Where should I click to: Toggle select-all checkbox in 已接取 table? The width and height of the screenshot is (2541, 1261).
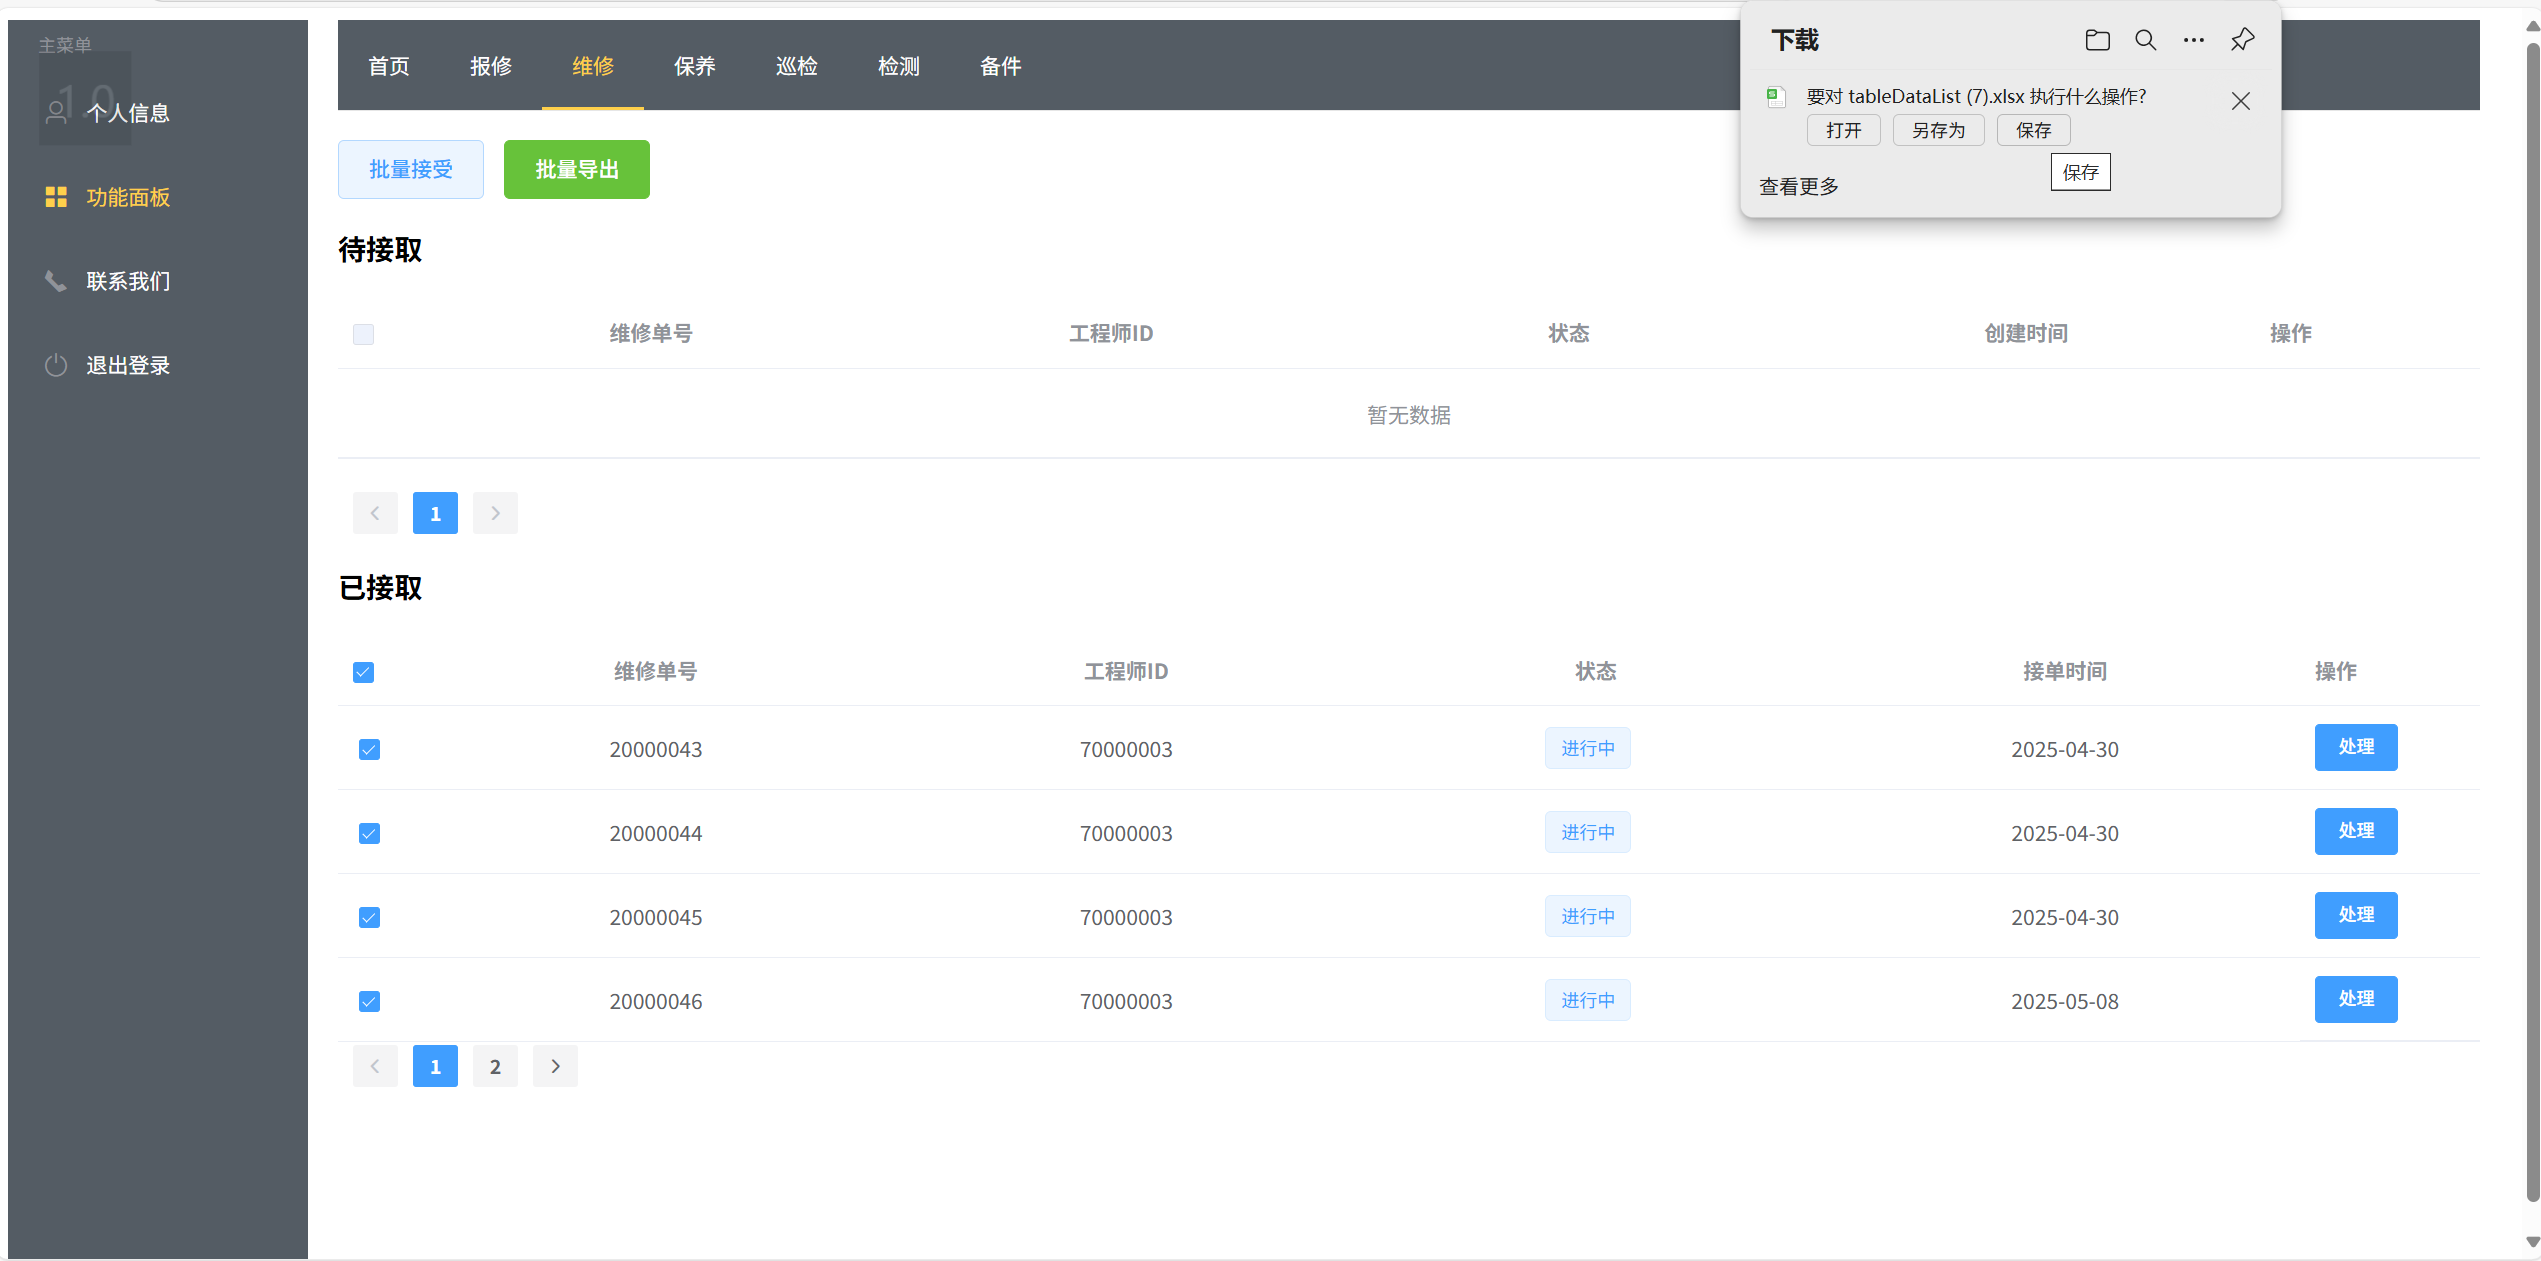[x=363, y=672]
